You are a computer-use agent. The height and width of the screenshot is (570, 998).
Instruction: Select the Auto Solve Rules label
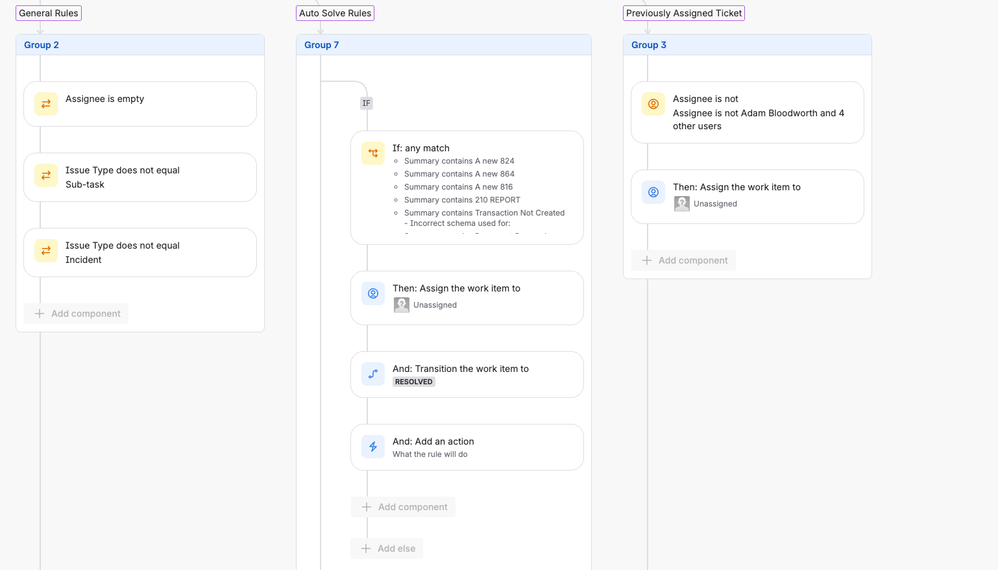coord(335,13)
